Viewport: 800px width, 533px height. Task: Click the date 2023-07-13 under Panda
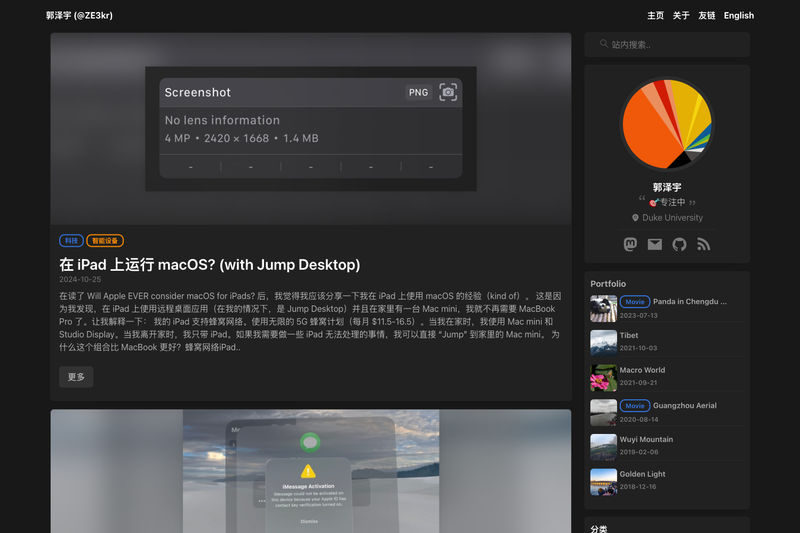(639, 315)
